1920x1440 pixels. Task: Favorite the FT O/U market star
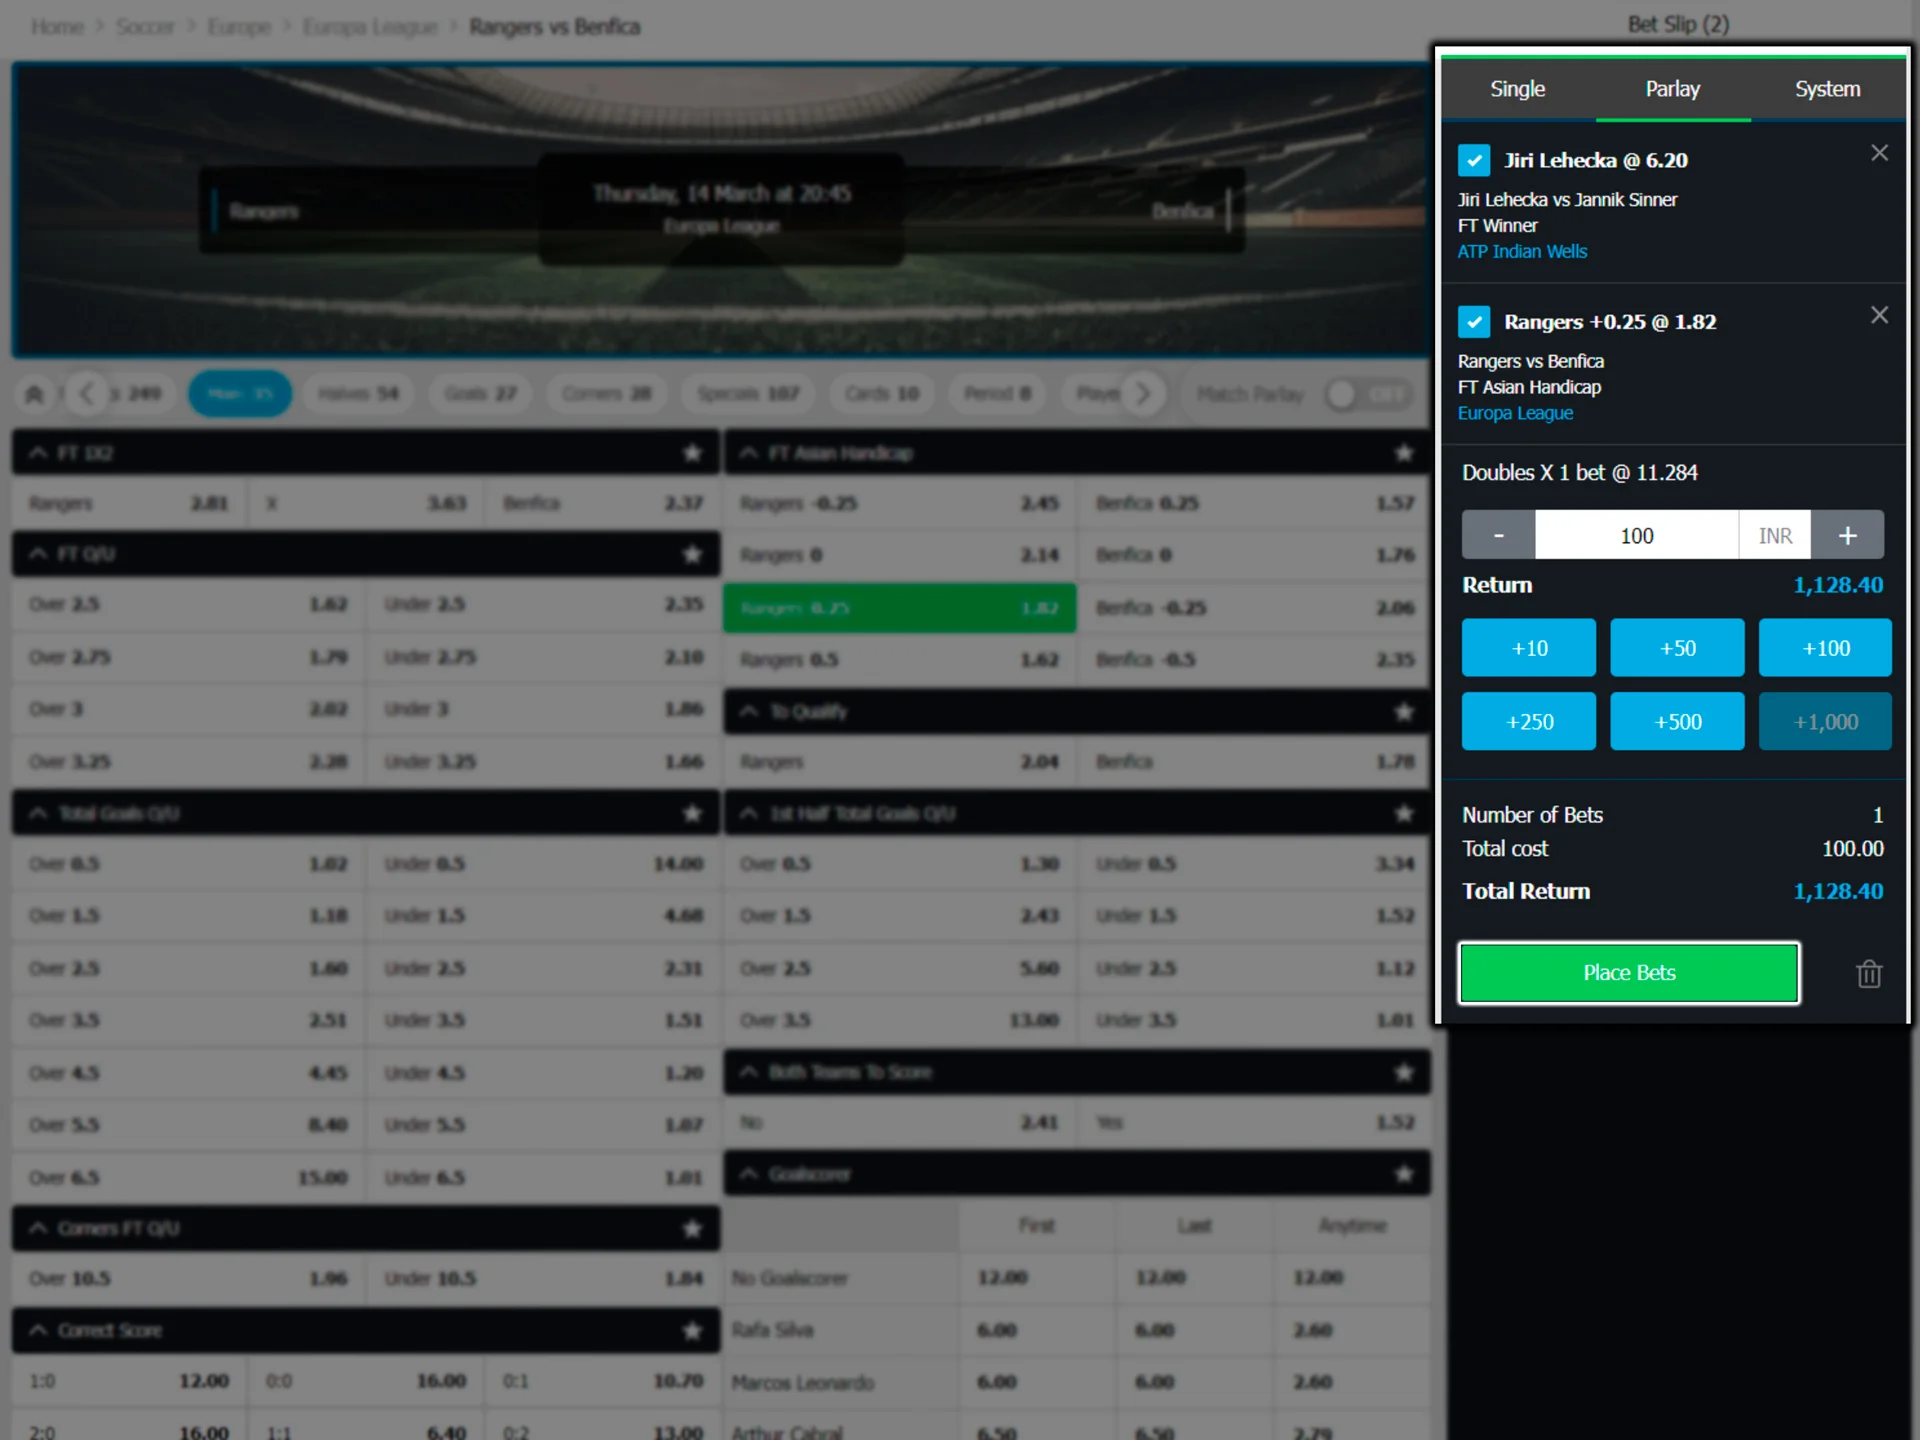click(692, 554)
